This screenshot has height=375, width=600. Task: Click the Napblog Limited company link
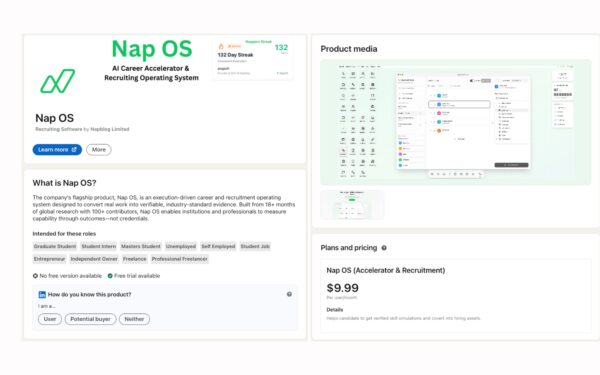click(x=110, y=129)
